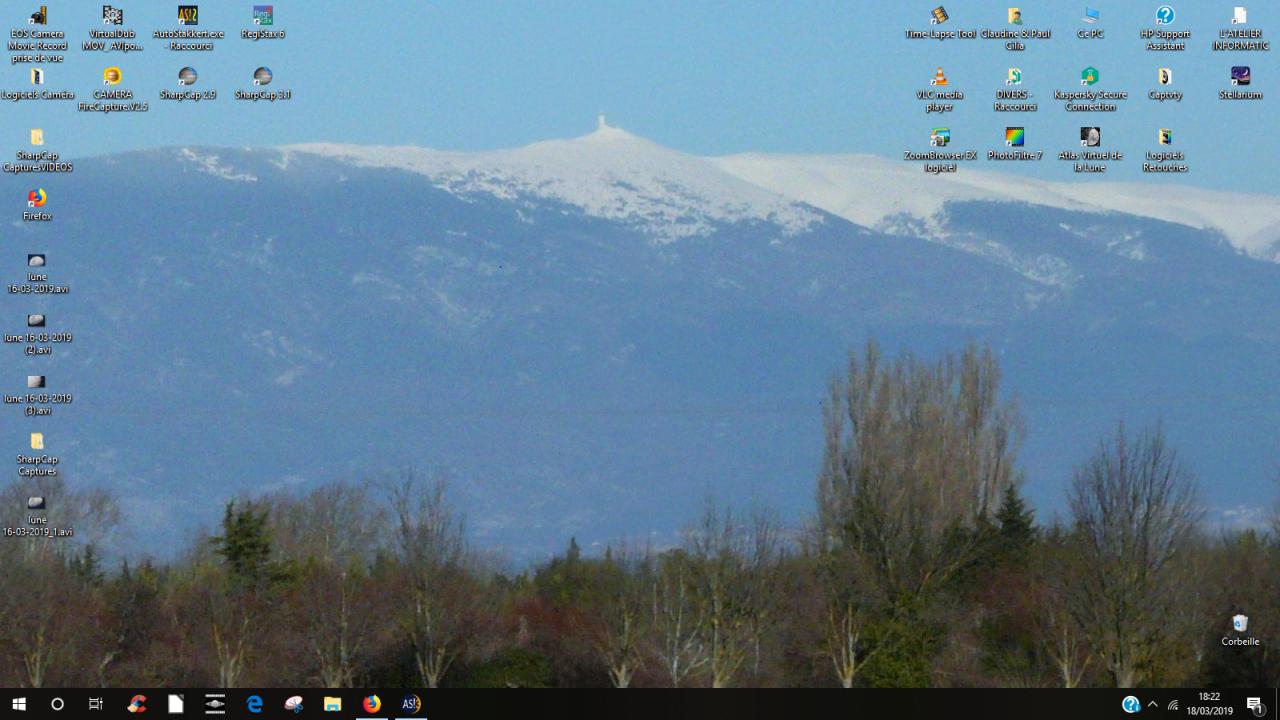Click HP Support Assistant tray icon
1280x720 pixels.
1131,704
